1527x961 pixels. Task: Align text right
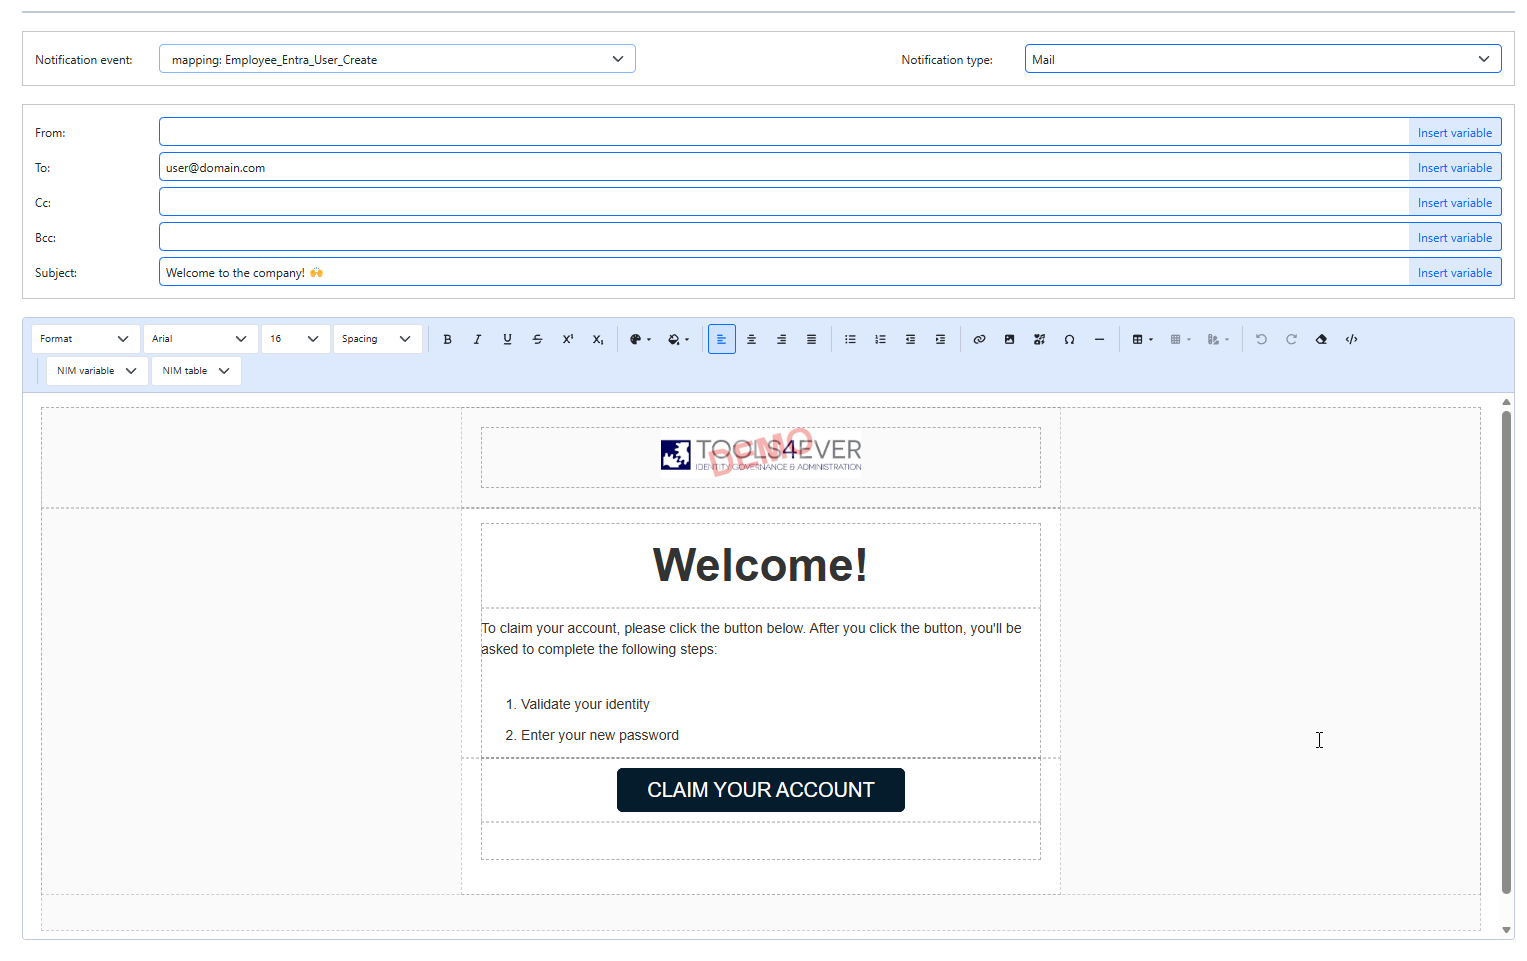pyautogui.click(x=781, y=339)
